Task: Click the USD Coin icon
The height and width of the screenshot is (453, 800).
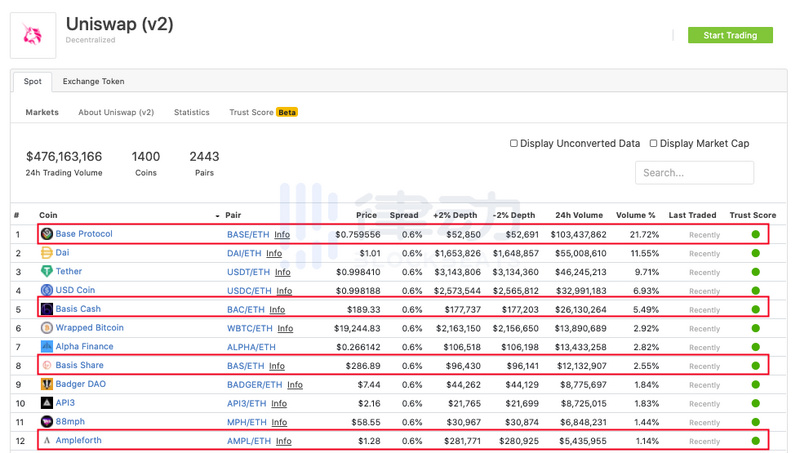Action: [x=47, y=290]
